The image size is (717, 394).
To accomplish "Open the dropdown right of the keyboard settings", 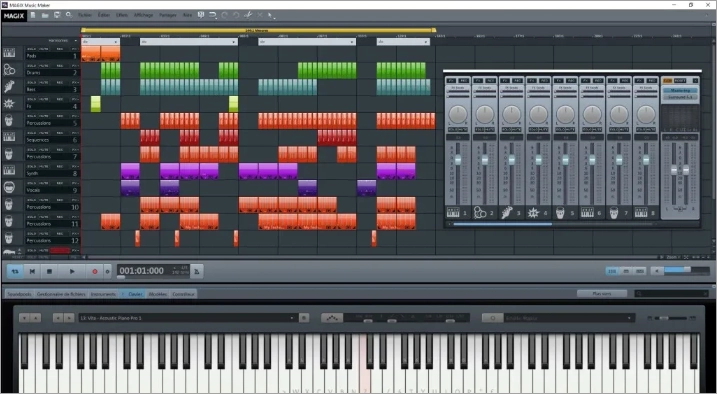I will (630, 318).
